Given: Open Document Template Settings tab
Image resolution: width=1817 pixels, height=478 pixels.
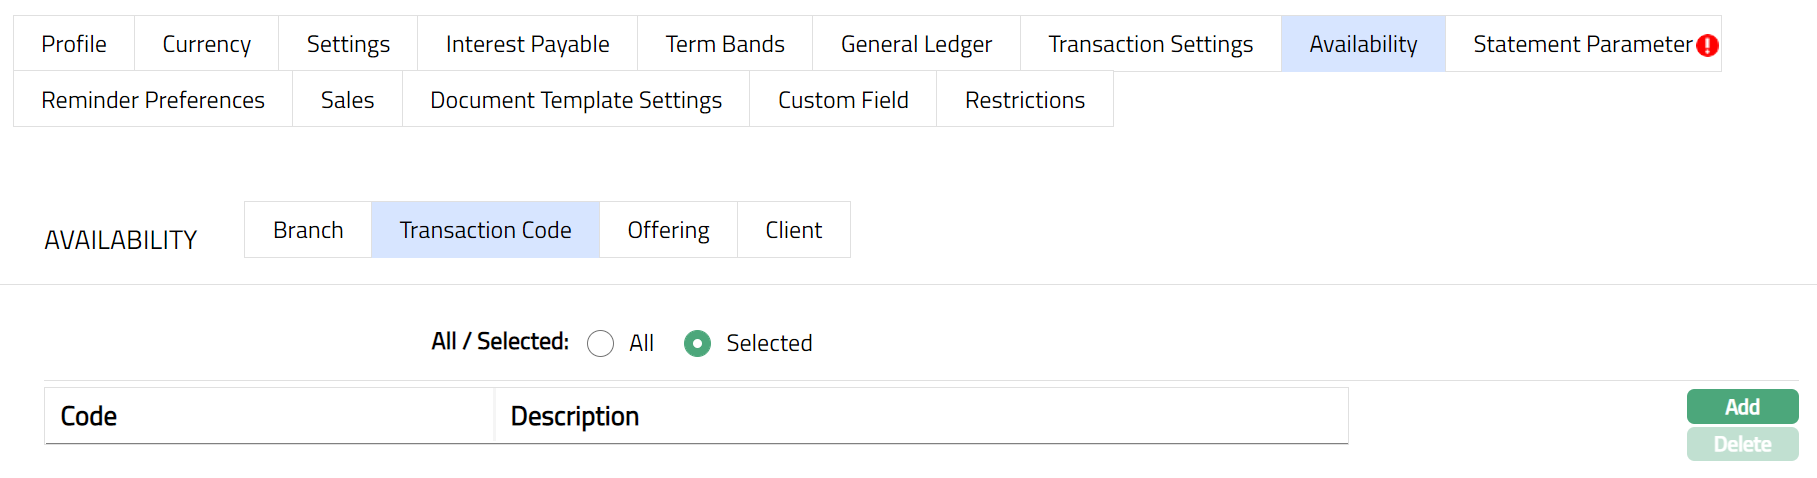Looking at the screenshot, I should pos(576,100).
